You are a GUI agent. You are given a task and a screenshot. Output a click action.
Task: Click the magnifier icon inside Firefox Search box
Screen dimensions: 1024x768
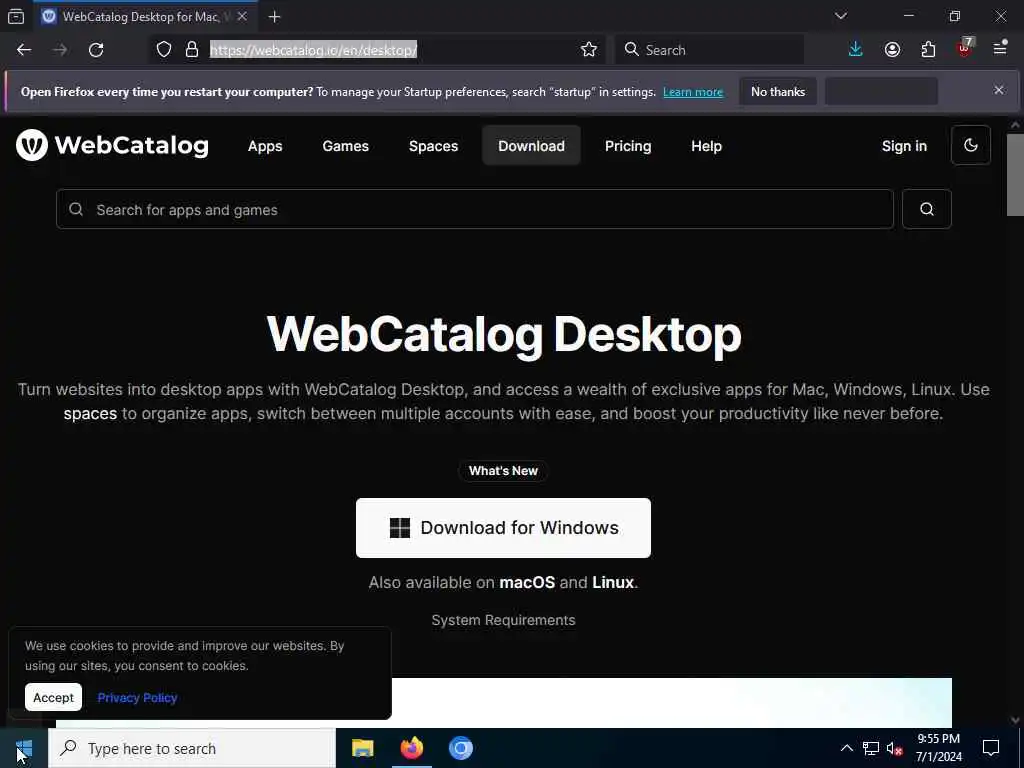point(631,50)
